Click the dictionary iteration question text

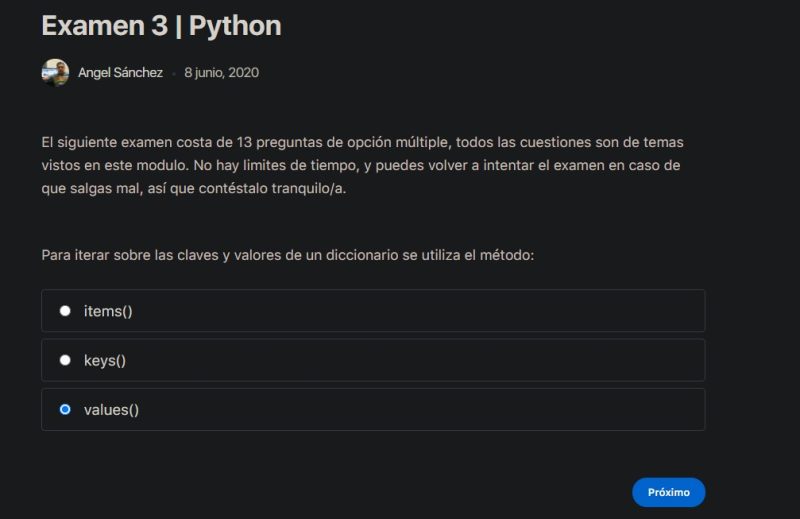288,255
